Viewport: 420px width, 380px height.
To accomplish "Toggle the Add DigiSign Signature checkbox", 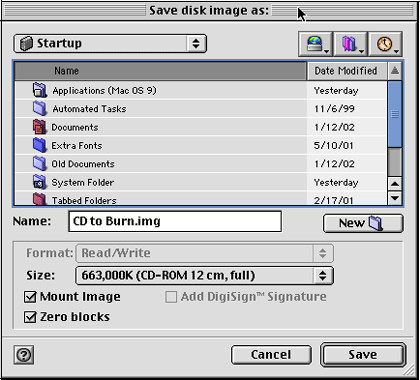I will (171, 297).
